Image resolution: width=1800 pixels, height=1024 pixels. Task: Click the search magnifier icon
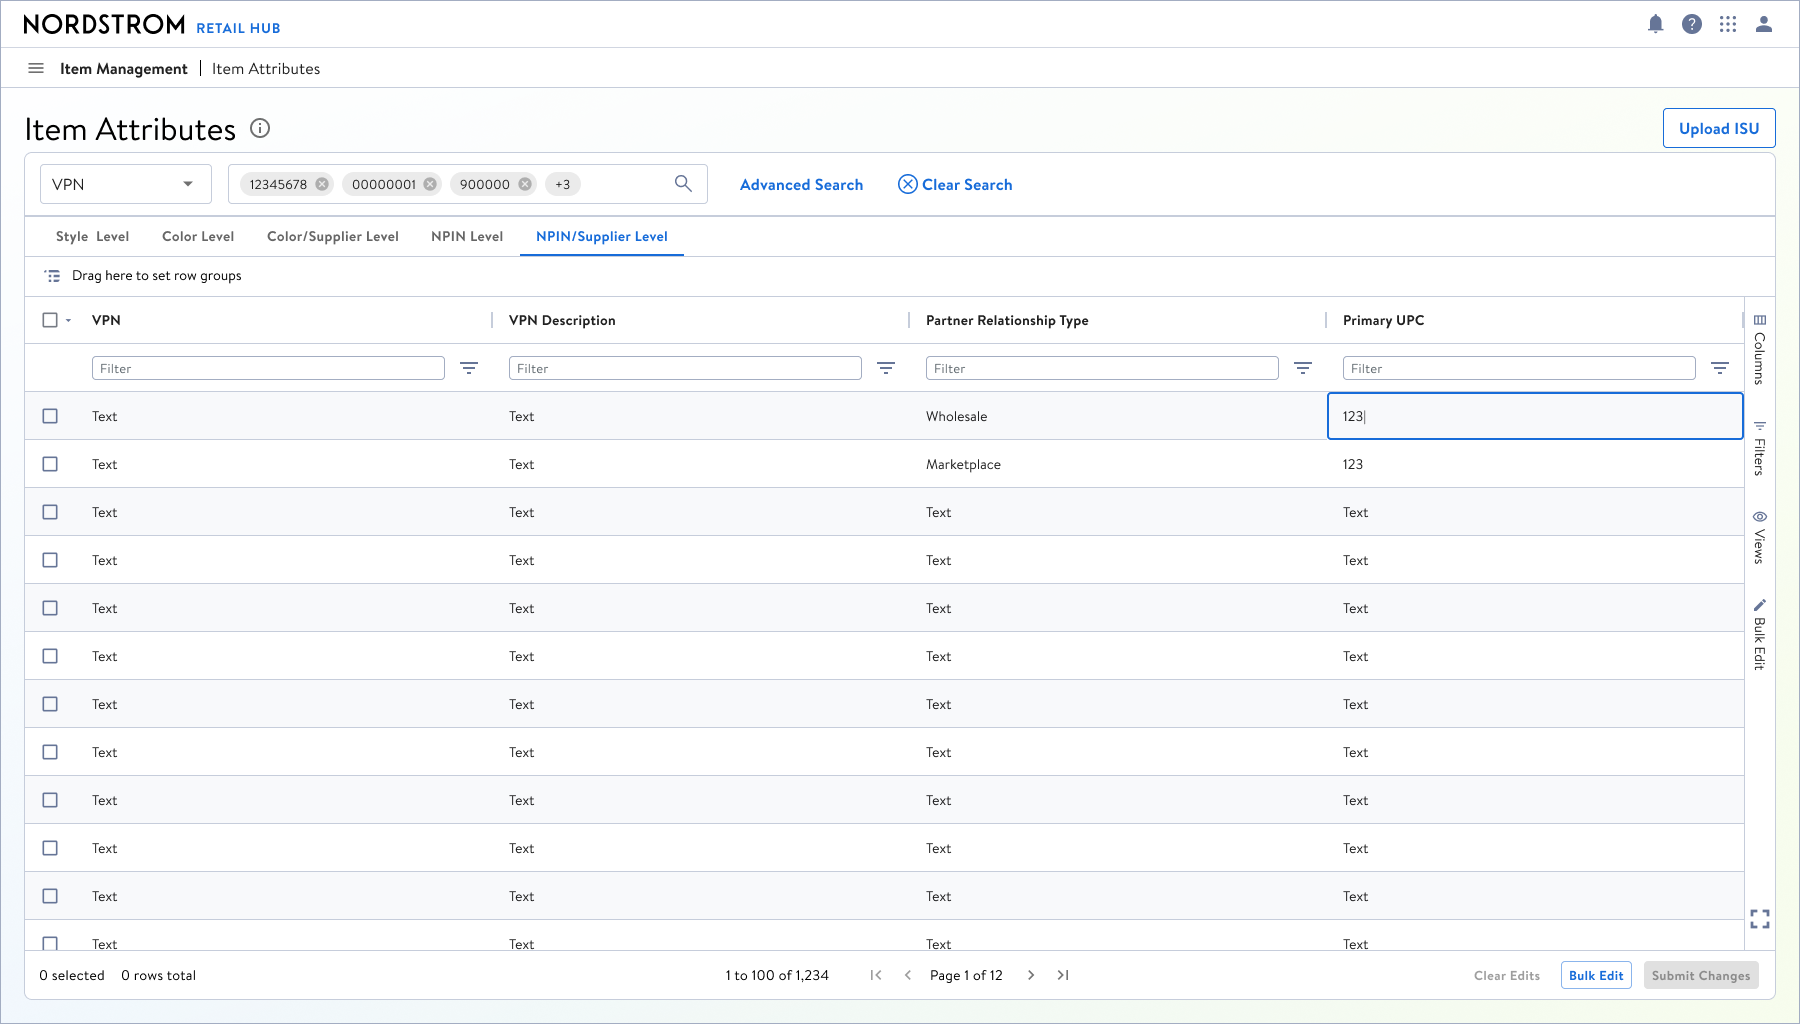[683, 183]
